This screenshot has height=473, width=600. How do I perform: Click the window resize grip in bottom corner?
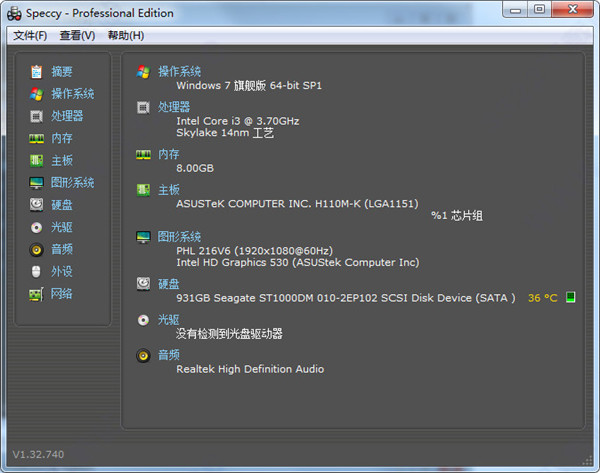click(587, 461)
